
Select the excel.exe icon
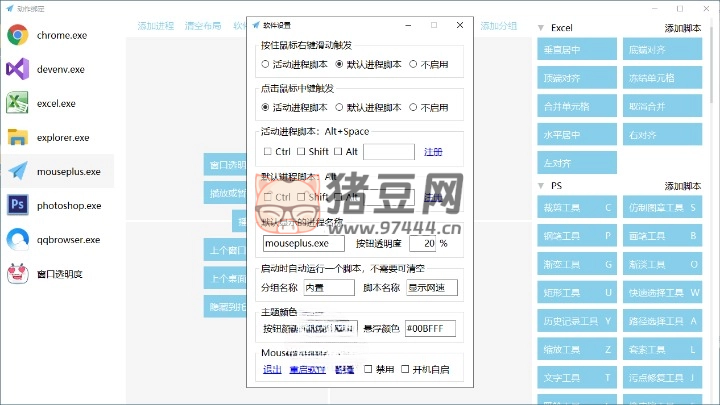click(x=17, y=104)
